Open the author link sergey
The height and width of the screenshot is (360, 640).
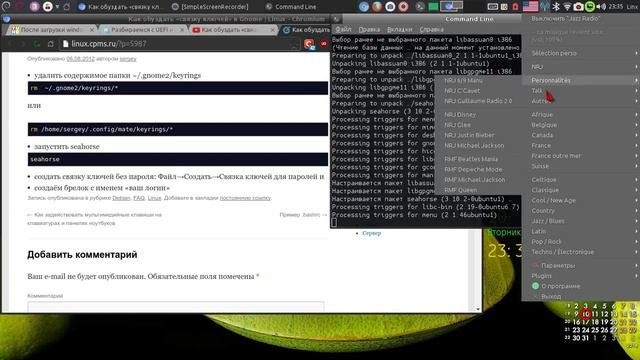click(128, 59)
